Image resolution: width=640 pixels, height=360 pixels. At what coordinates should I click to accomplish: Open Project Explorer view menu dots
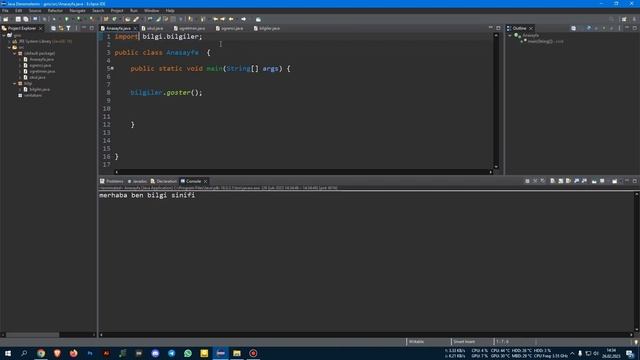(x=76, y=28)
